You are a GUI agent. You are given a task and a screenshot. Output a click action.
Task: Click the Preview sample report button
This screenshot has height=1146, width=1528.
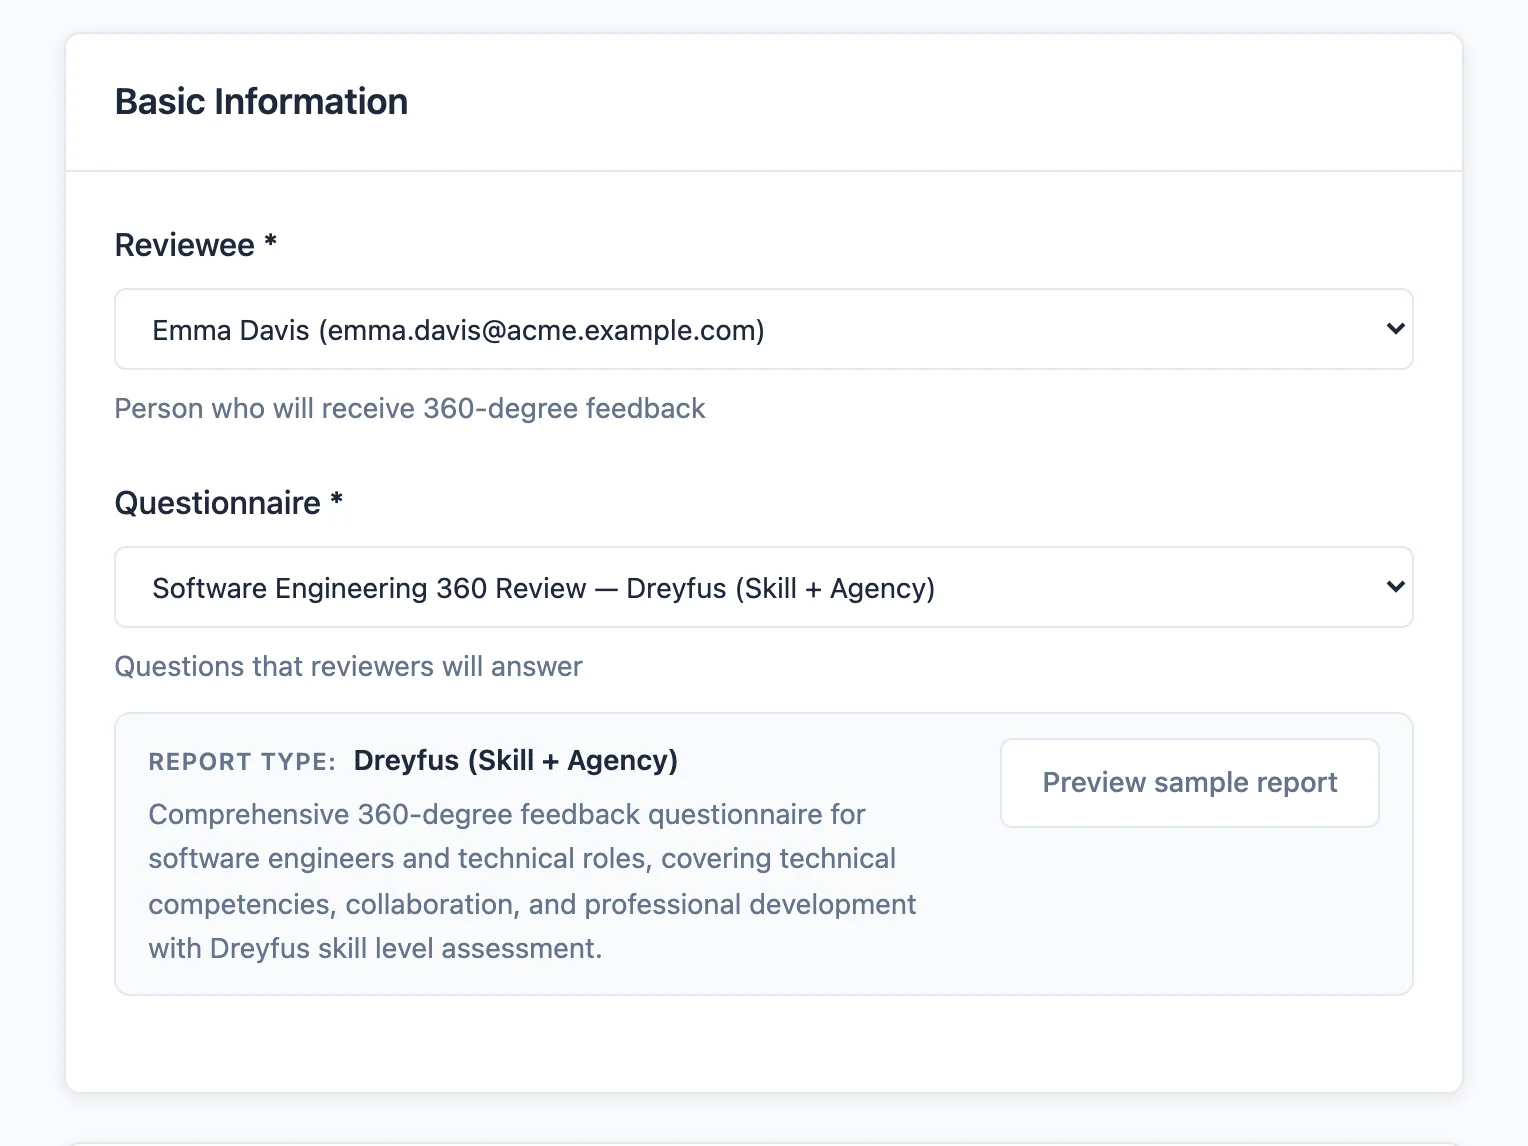1190,783
